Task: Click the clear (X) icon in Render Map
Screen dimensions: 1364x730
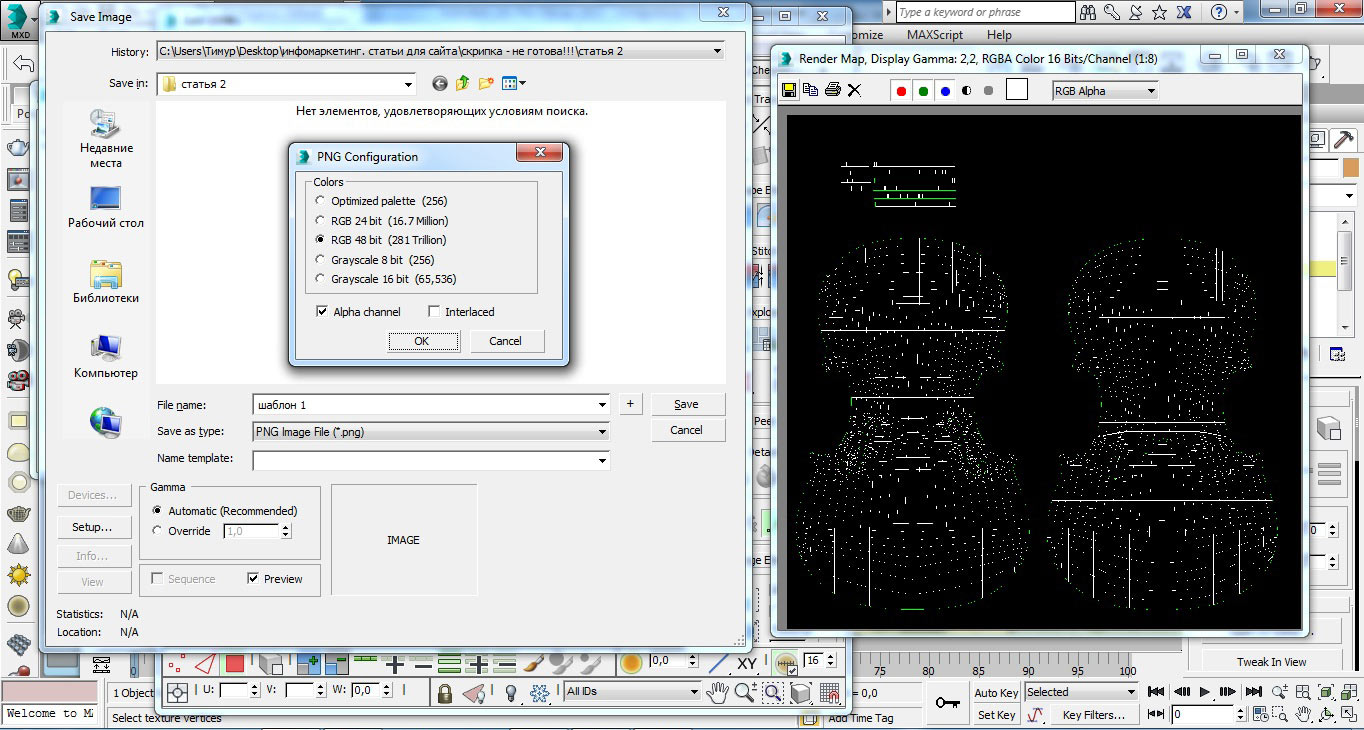Action: tap(854, 90)
